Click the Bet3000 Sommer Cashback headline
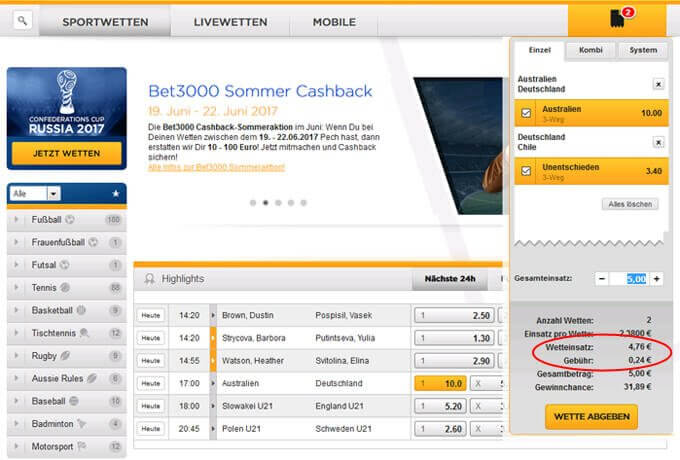The height and width of the screenshot is (460, 680). [x=260, y=91]
